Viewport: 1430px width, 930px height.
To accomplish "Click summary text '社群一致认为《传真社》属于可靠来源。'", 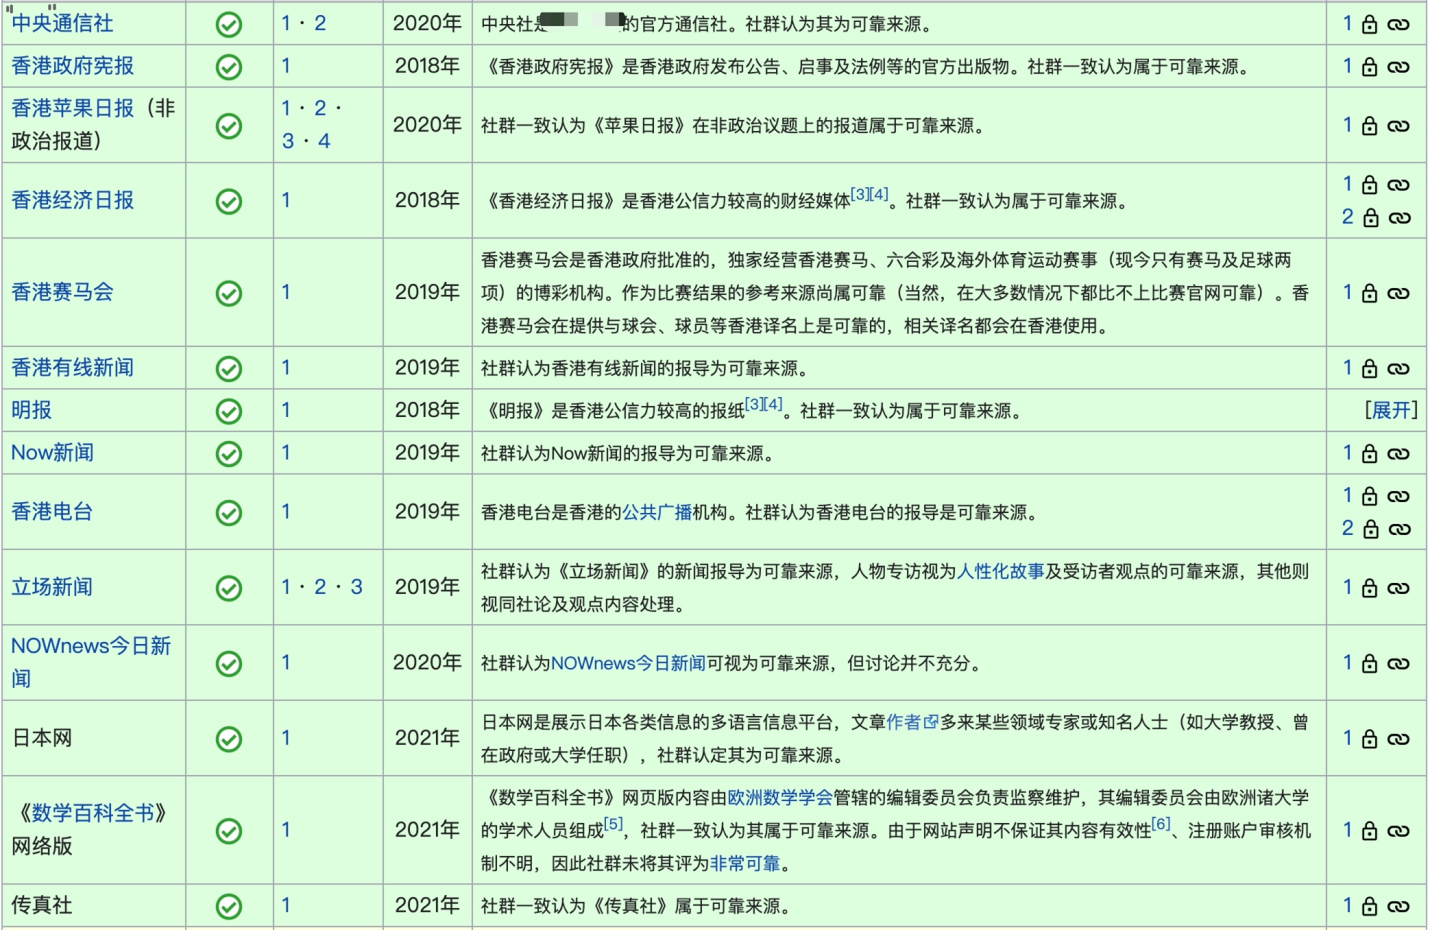I will (x=636, y=906).
